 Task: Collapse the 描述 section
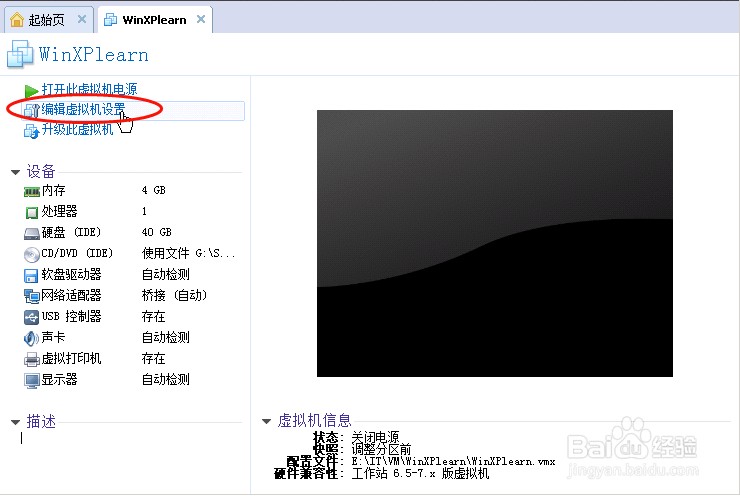coord(16,422)
